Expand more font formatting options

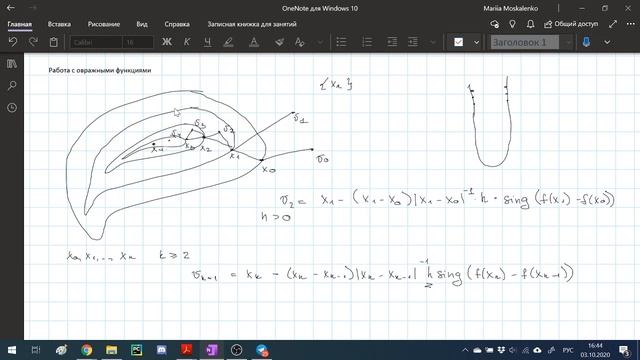pyautogui.click(x=320, y=42)
